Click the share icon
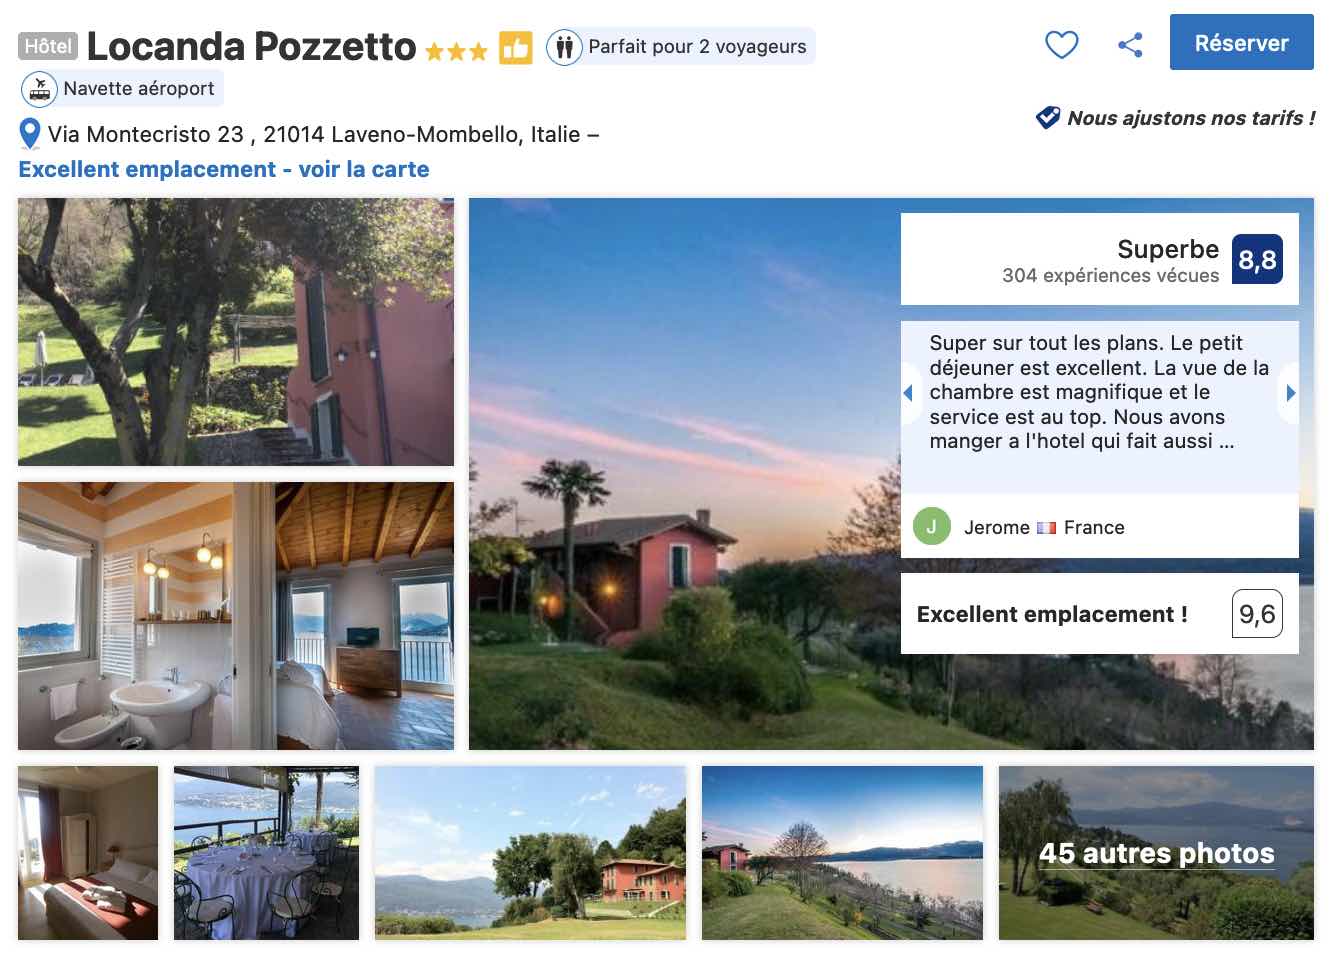Viewport: 1334px width, 956px height. (1130, 45)
